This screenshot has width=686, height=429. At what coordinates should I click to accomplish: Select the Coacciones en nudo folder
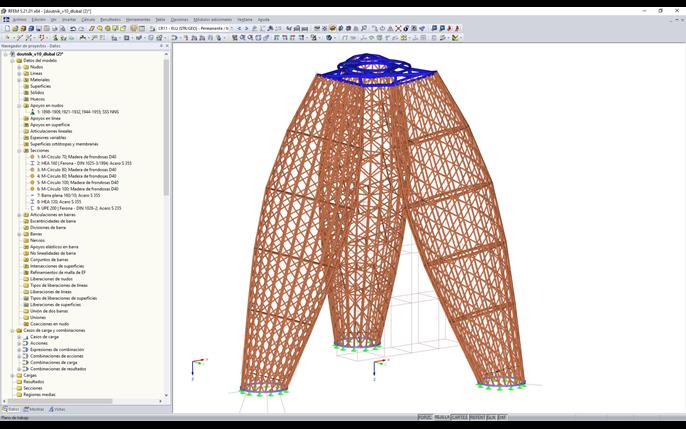(49, 324)
